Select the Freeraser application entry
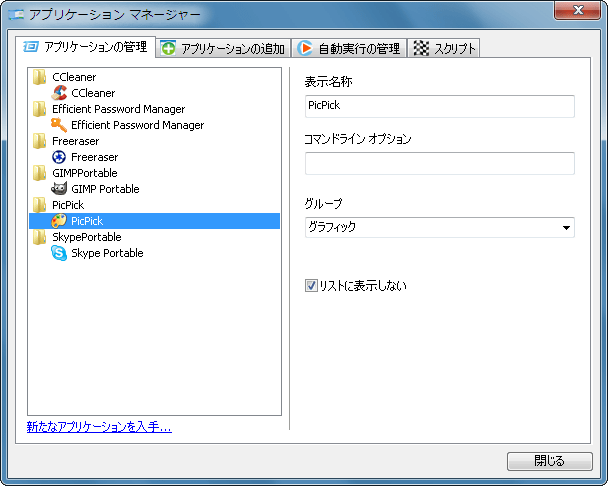Image resolution: width=608 pixels, height=486 pixels. tap(95, 157)
